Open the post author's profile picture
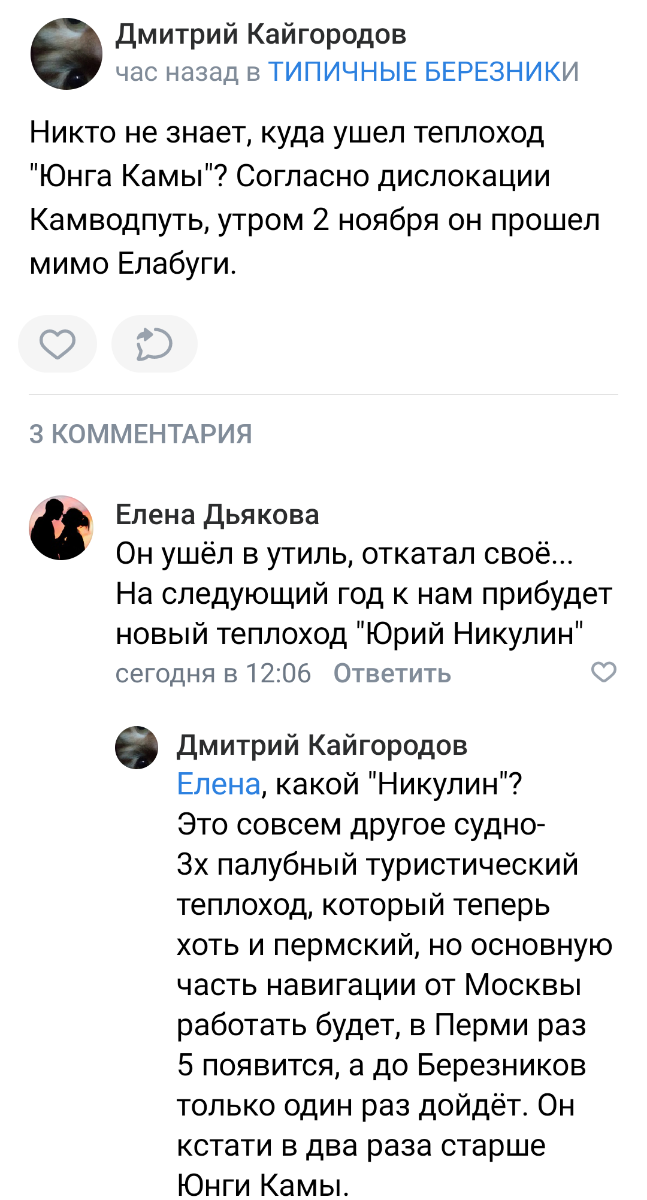647x1200 pixels. click(68, 54)
